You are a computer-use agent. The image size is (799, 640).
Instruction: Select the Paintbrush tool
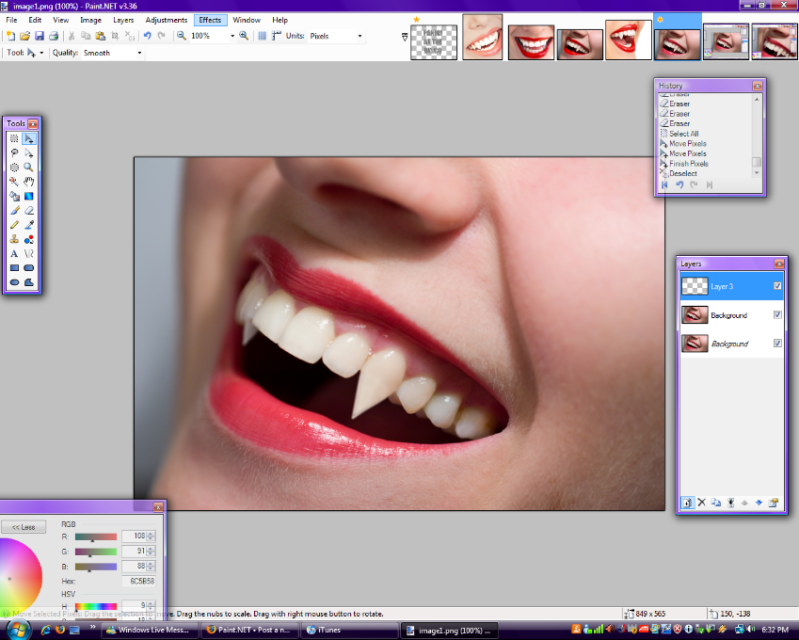(x=14, y=210)
